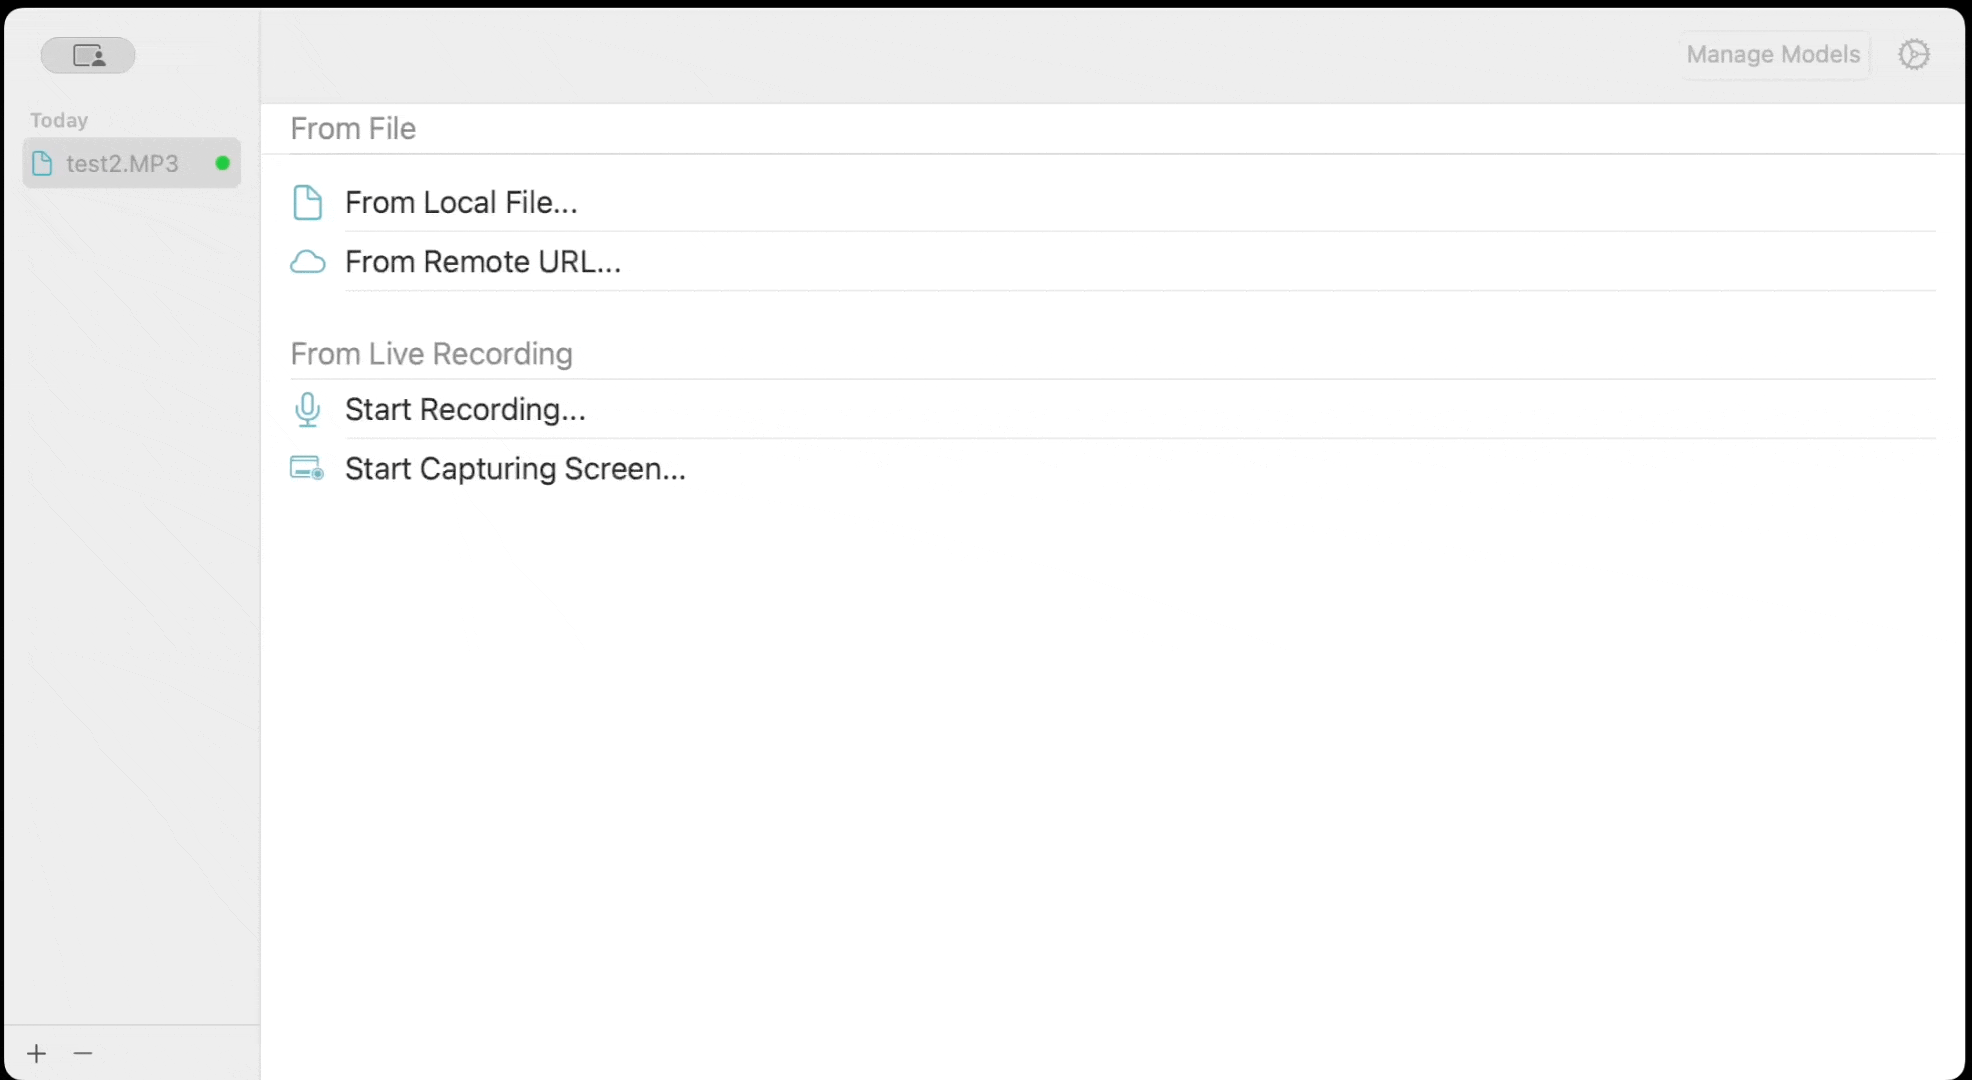Open the settings gear icon

(x=1915, y=54)
